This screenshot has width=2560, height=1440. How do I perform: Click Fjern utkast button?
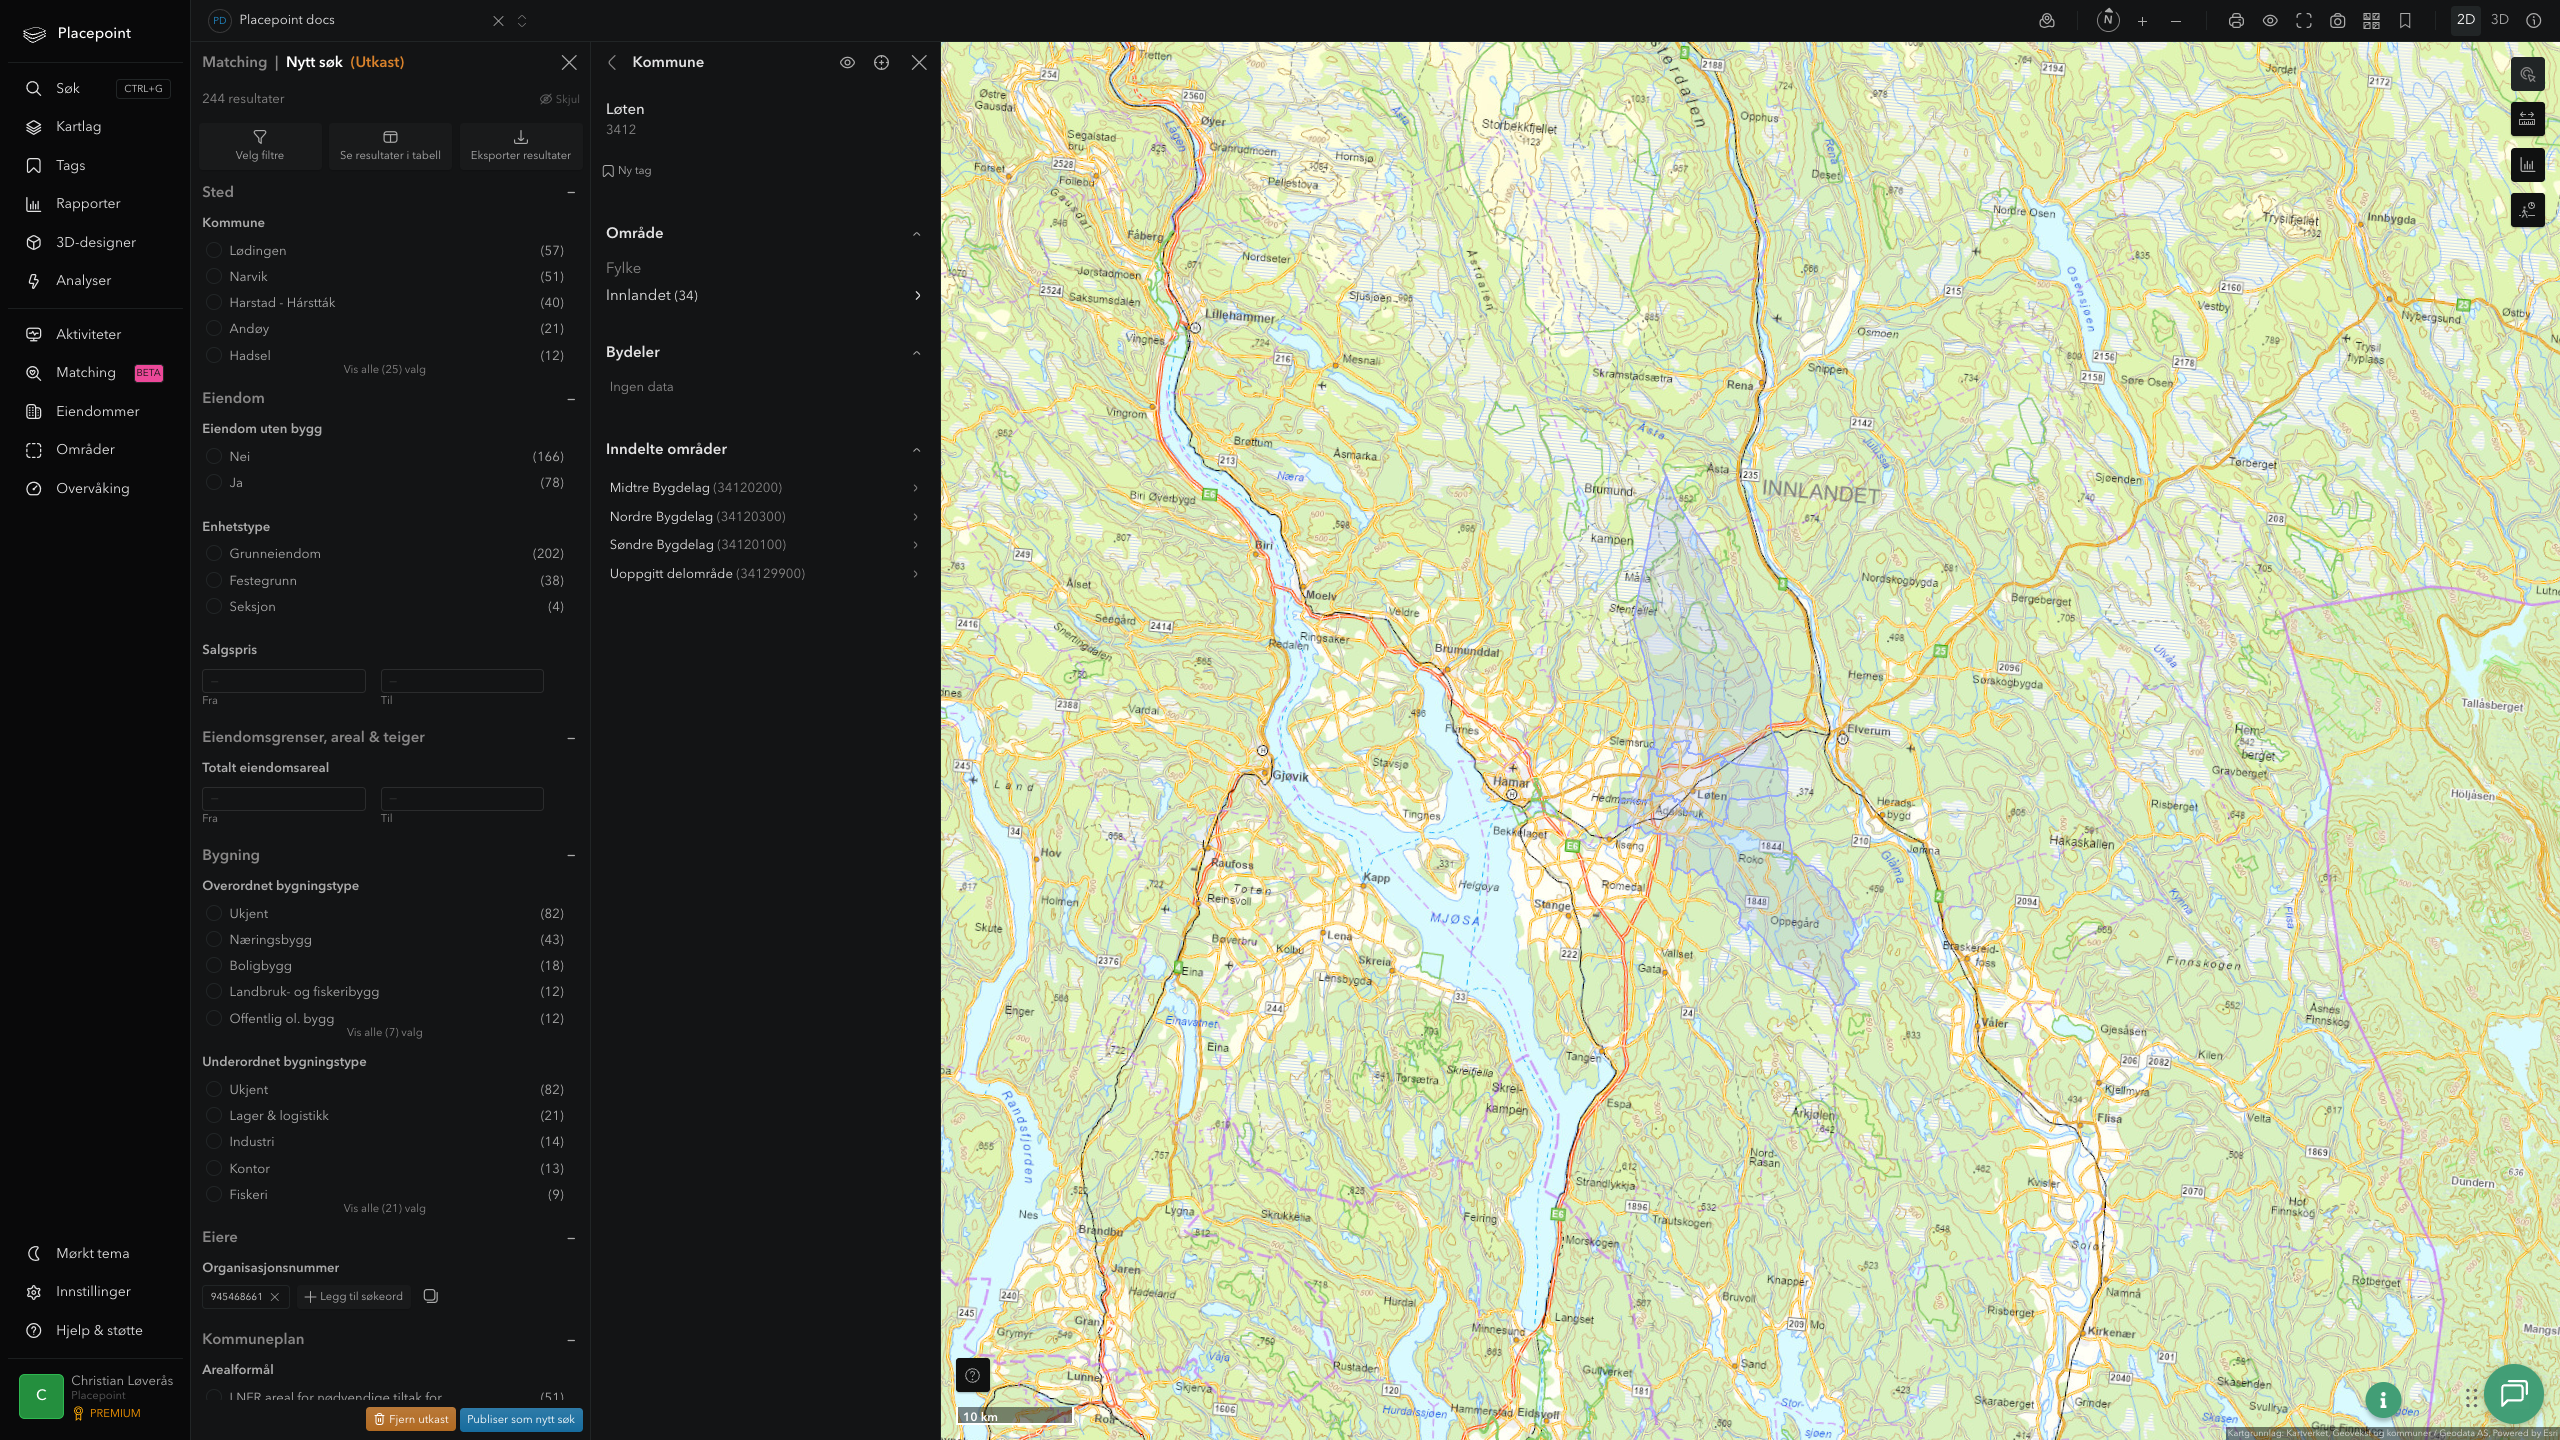pyautogui.click(x=411, y=1419)
